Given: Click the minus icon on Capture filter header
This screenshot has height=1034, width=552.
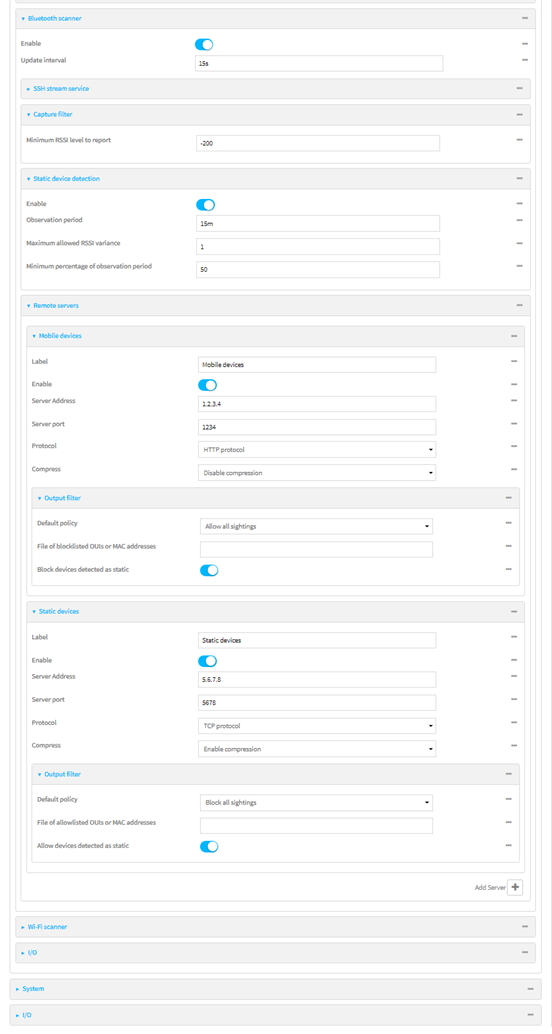Looking at the screenshot, I should 520,114.
